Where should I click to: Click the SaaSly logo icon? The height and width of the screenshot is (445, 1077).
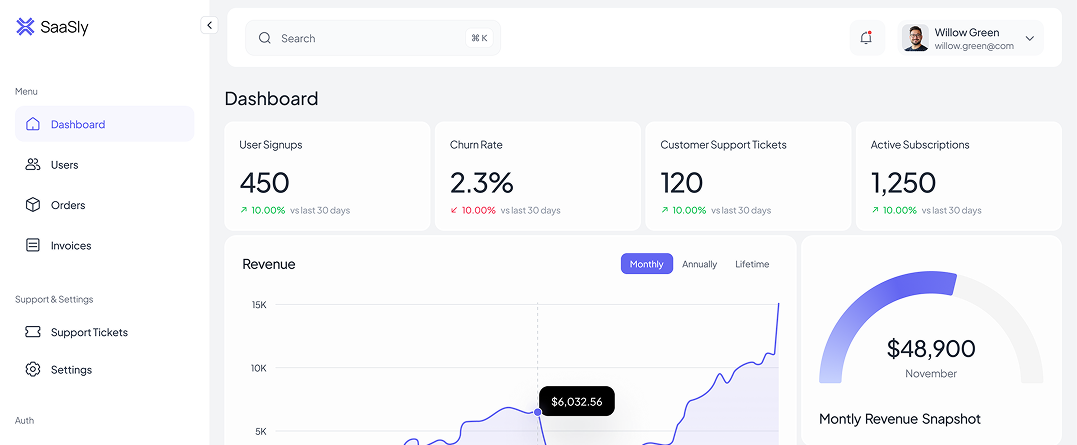(x=25, y=27)
